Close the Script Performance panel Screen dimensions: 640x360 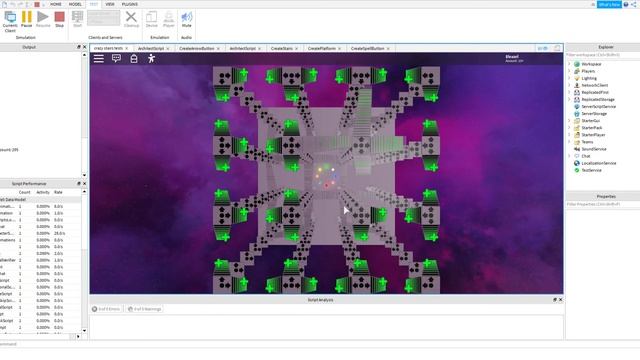[x=84, y=184]
